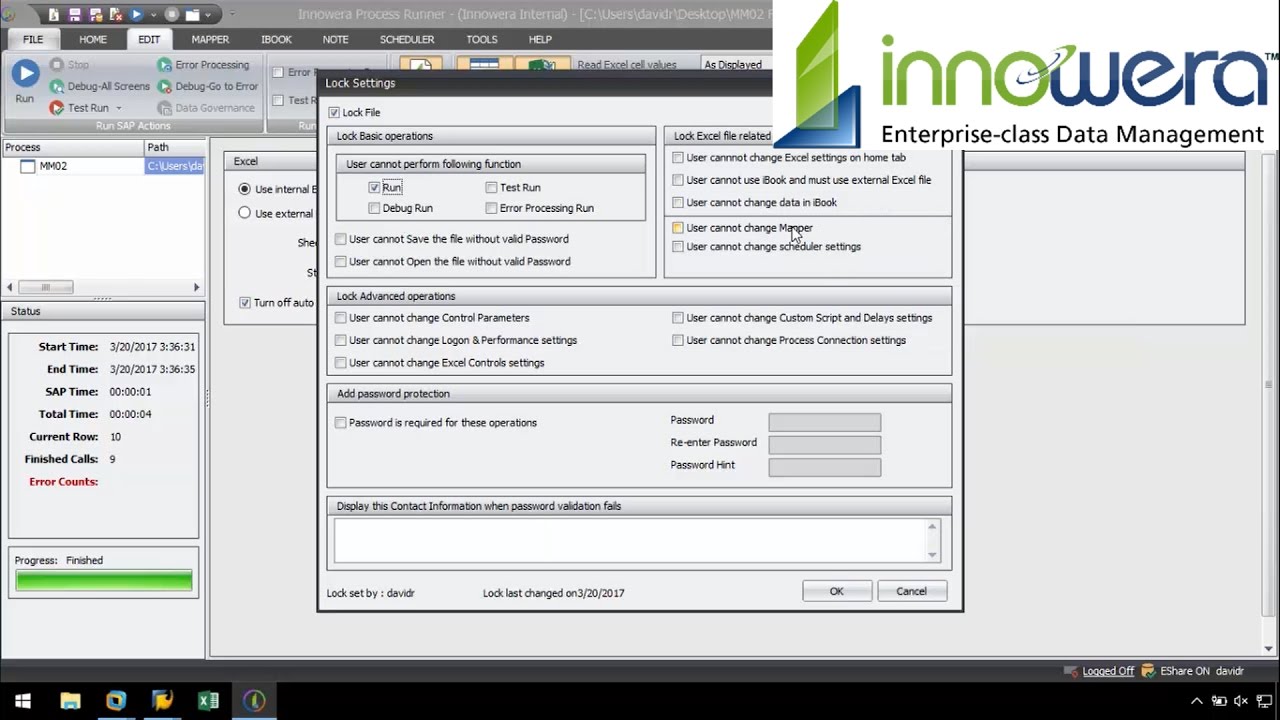The image size is (1280, 720).
Task: Check 'cannot change Logon & Performance settings'
Action: coord(341,340)
